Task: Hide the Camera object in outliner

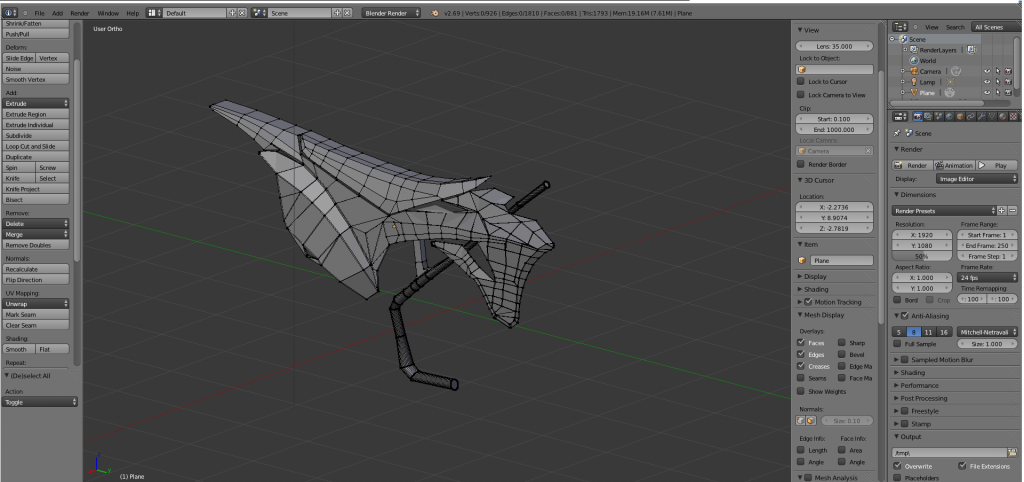Action: coord(987,71)
